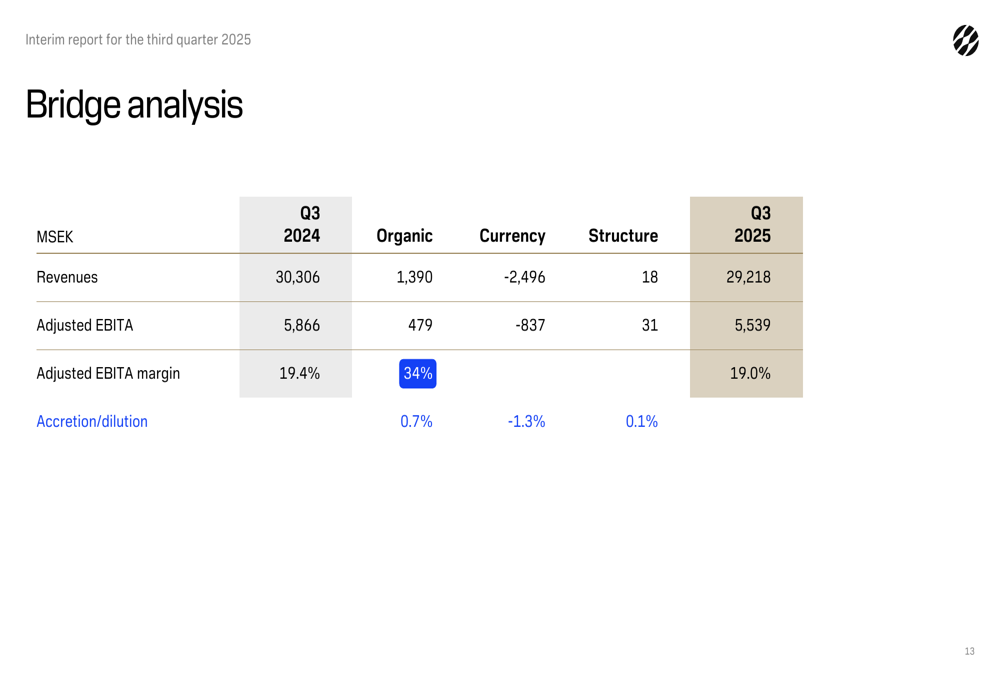
Task: Click the Interim report header text
Action: coord(138,40)
